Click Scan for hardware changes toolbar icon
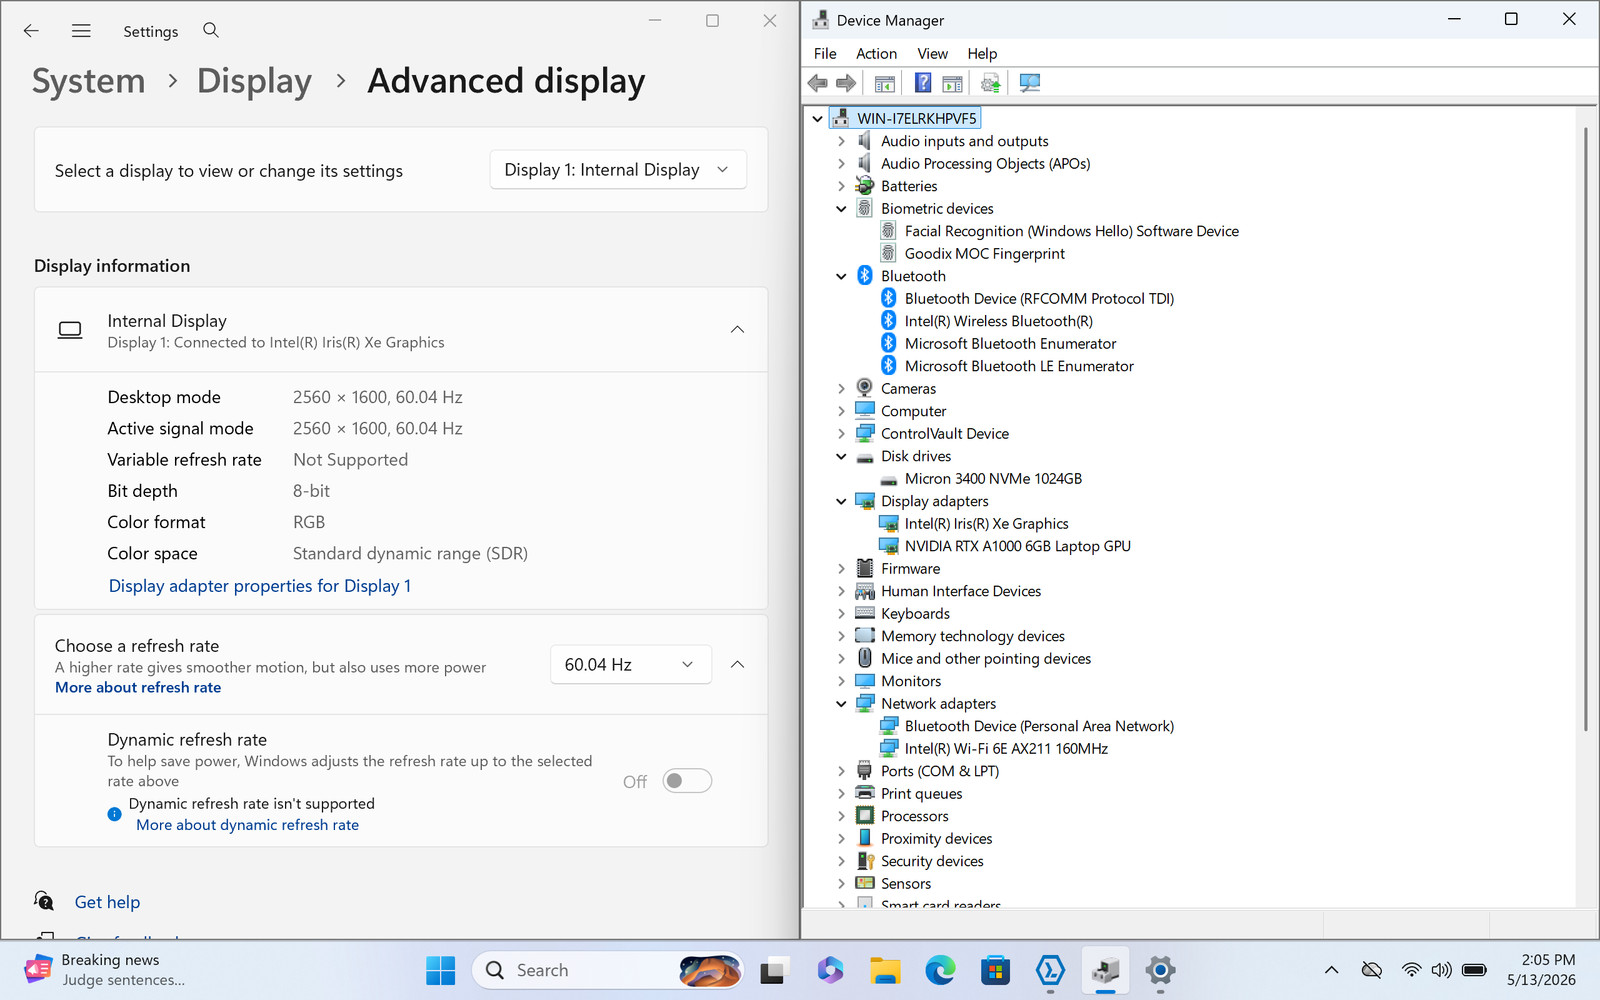 1029,83
